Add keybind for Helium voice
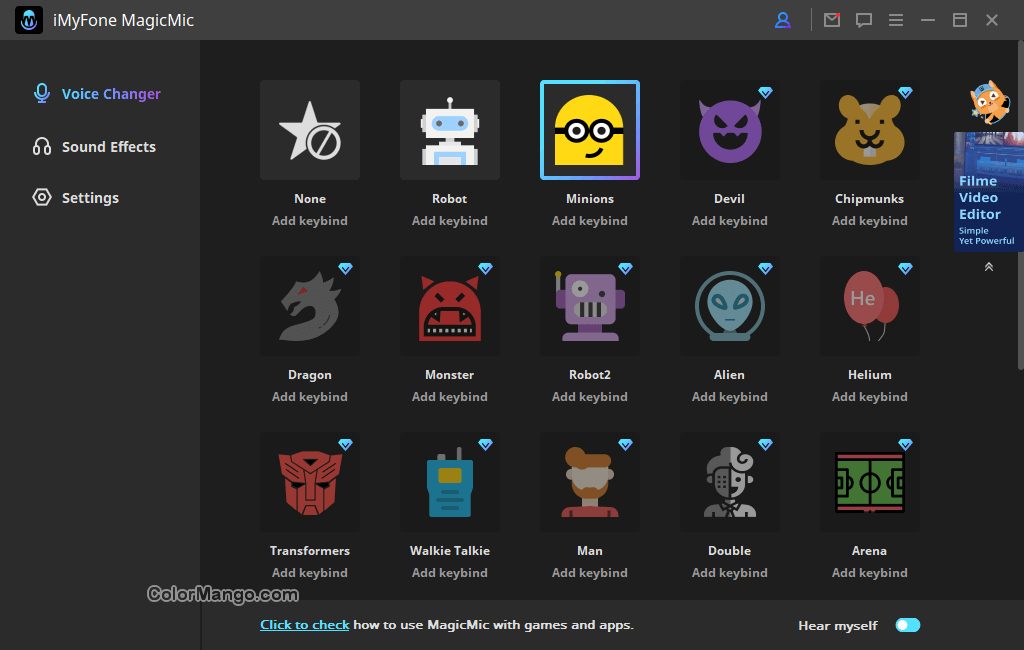 [x=870, y=397]
